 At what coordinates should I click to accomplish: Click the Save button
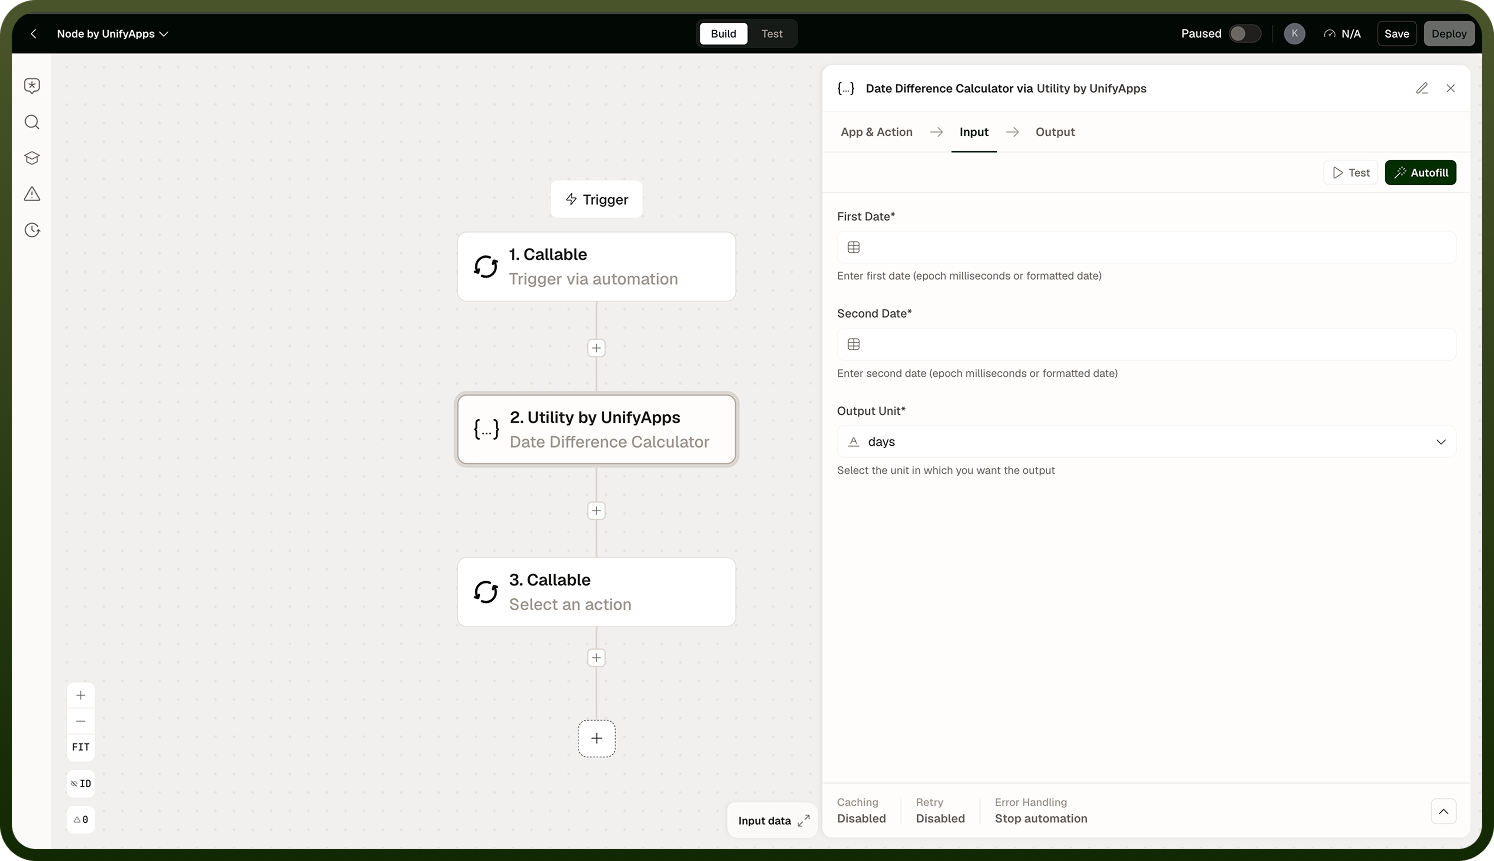tap(1397, 34)
